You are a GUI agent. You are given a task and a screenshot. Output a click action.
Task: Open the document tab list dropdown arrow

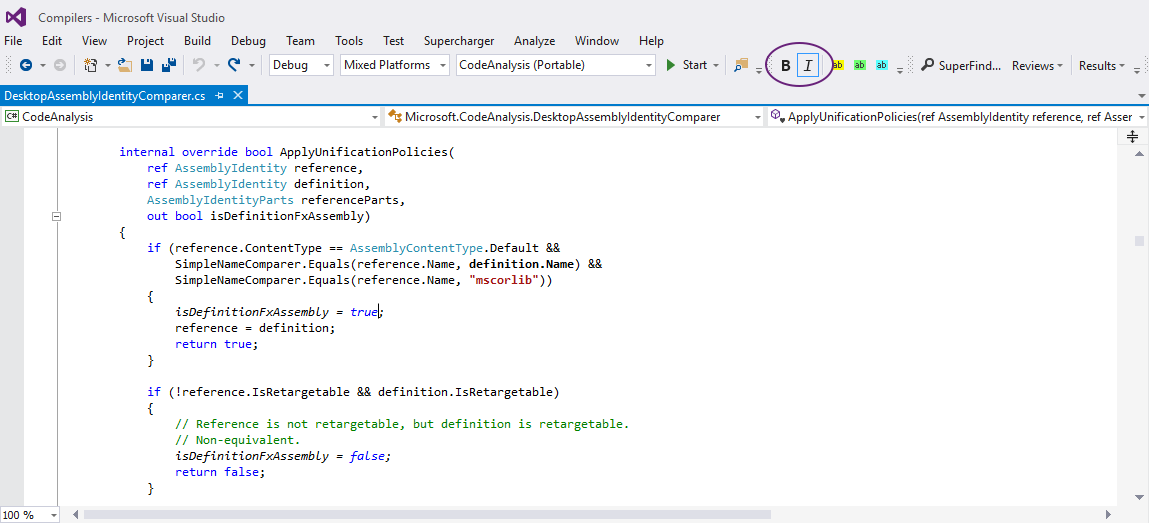coord(1141,96)
